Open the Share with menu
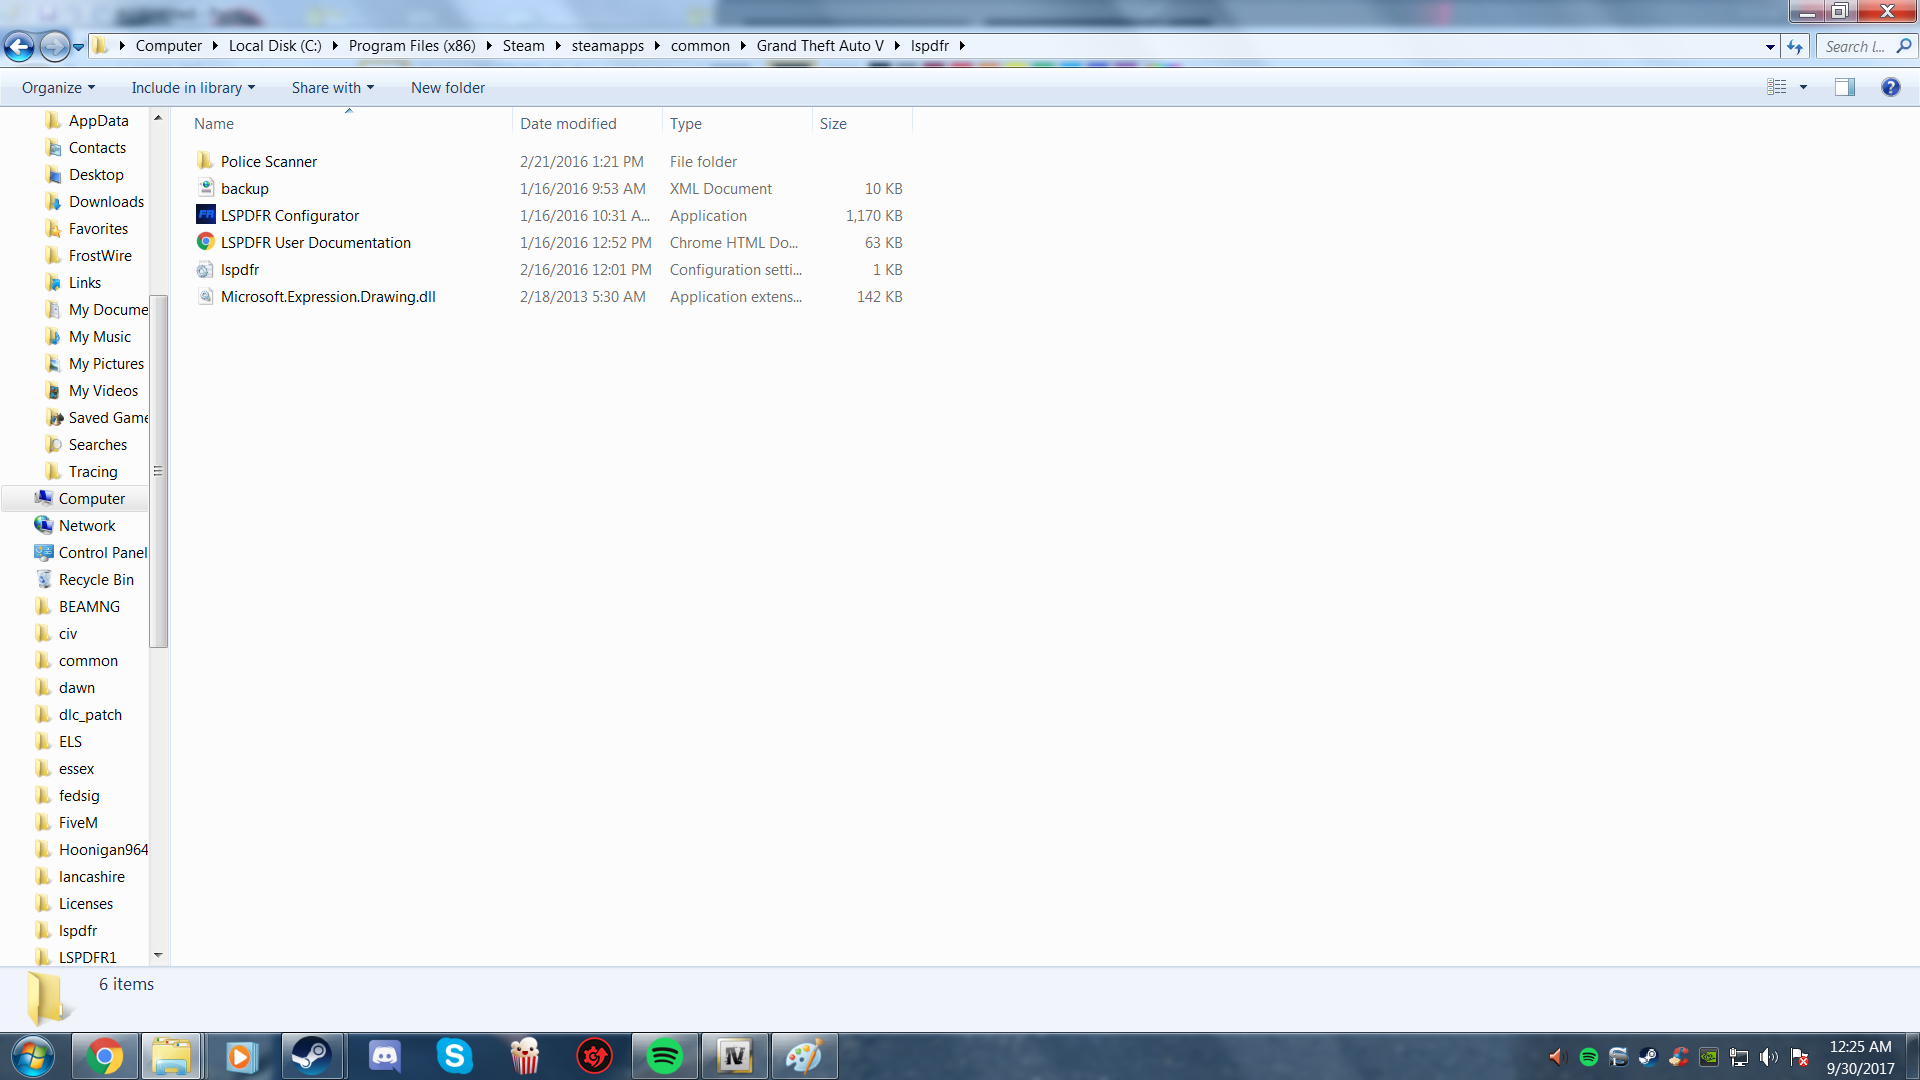The height and width of the screenshot is (1080, 1920). (332, 88)
